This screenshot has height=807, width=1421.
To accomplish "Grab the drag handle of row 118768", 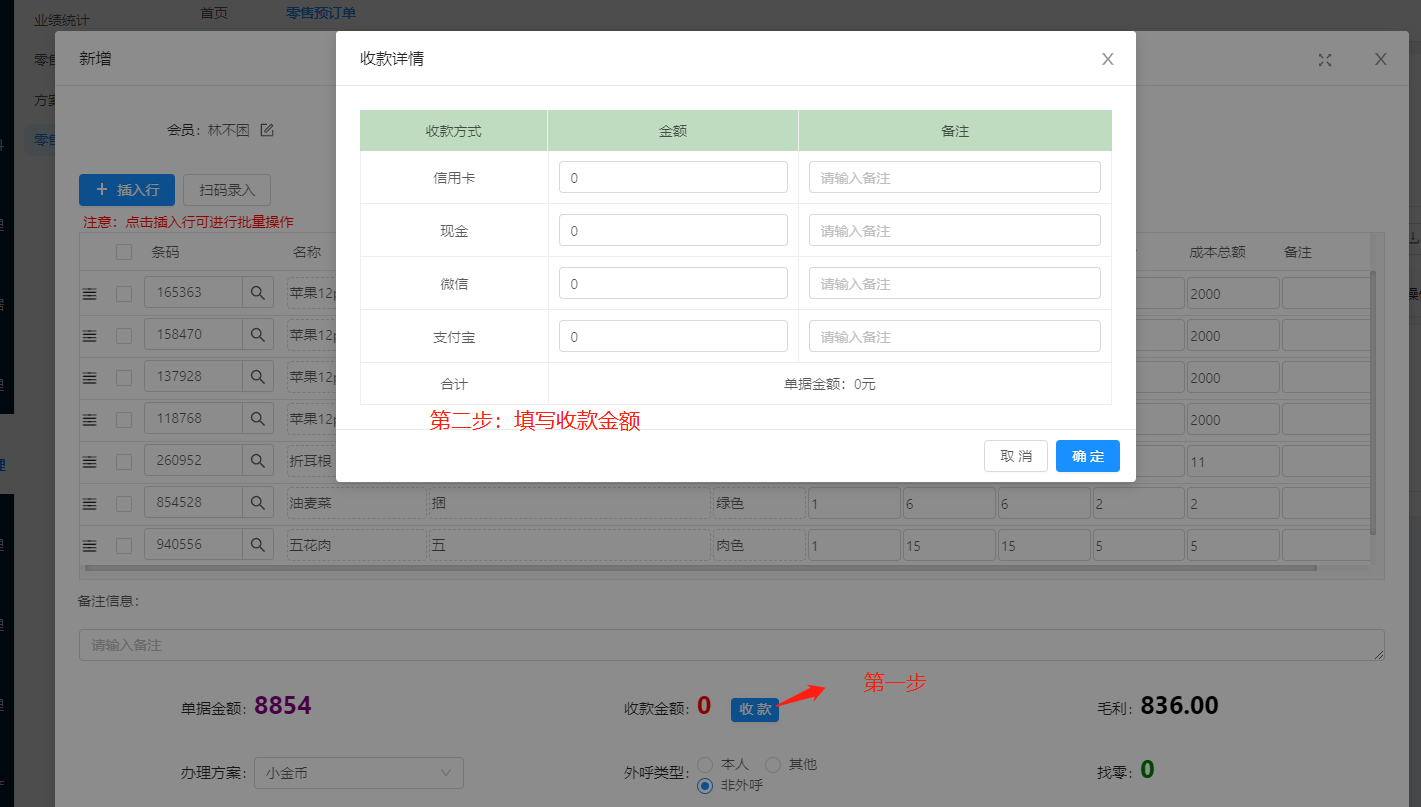I will pos(89,420).
